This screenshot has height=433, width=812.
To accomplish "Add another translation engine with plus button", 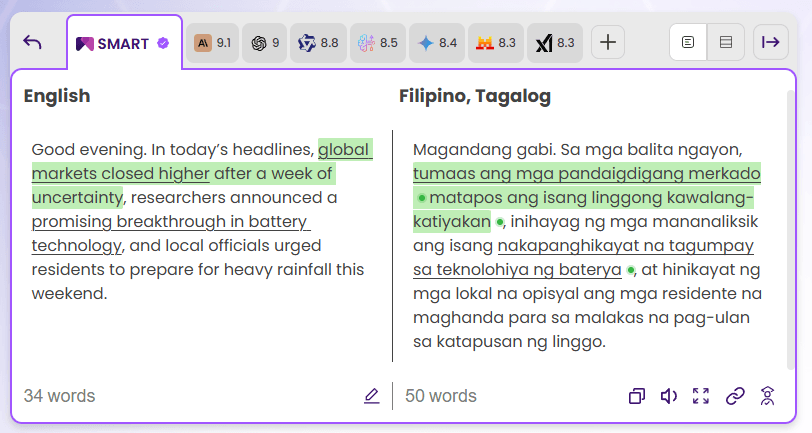I will [x=608, y=42].
